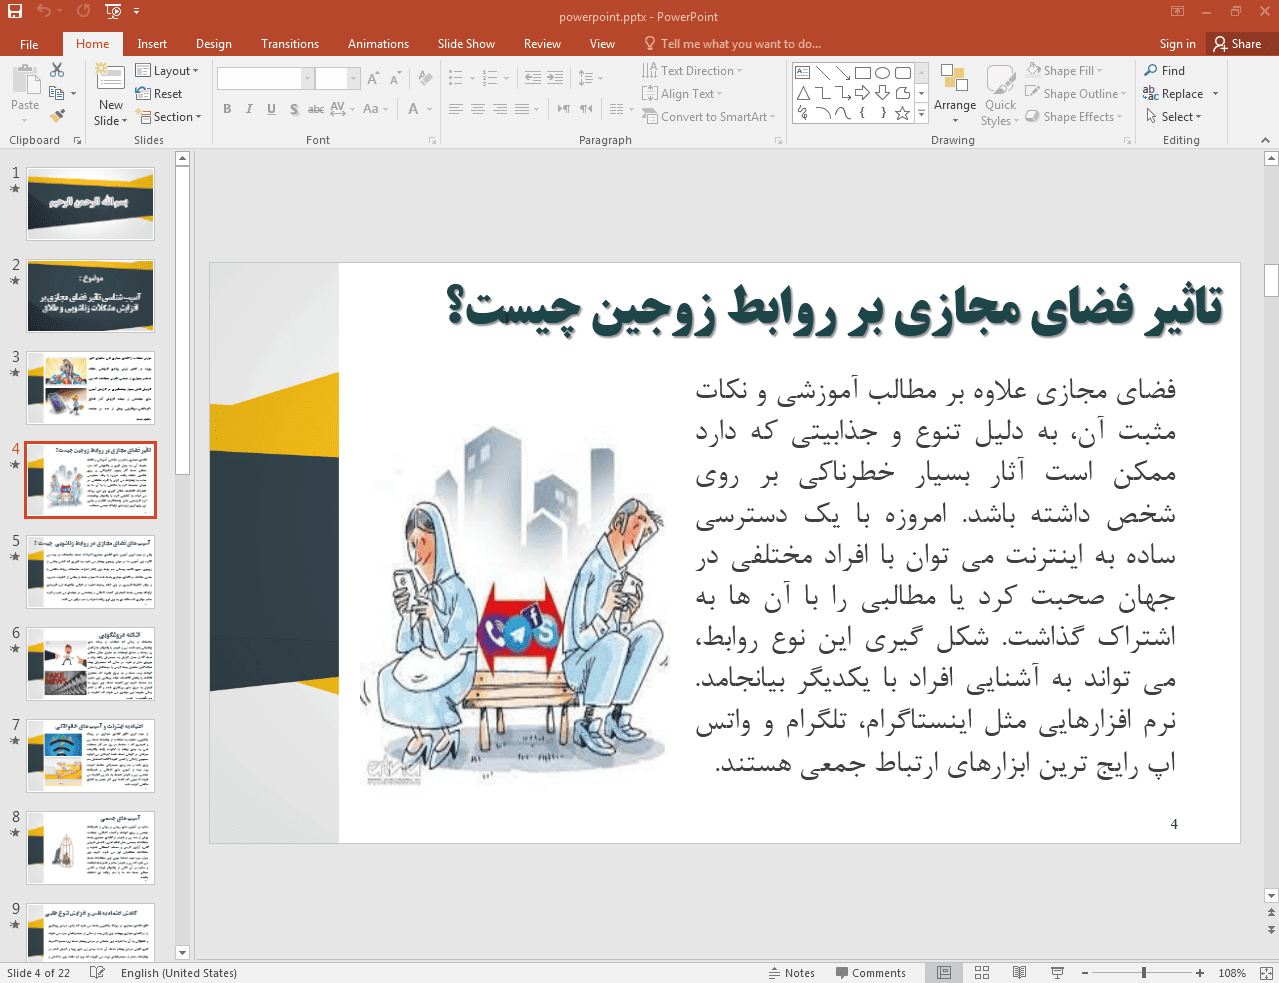Select the triangle shape in gallery

click(x=803, y=93)
